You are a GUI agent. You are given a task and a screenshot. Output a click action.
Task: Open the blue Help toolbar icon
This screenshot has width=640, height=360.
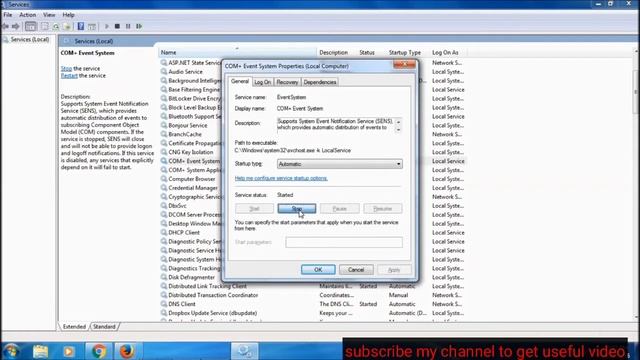(x=81, y=27)
